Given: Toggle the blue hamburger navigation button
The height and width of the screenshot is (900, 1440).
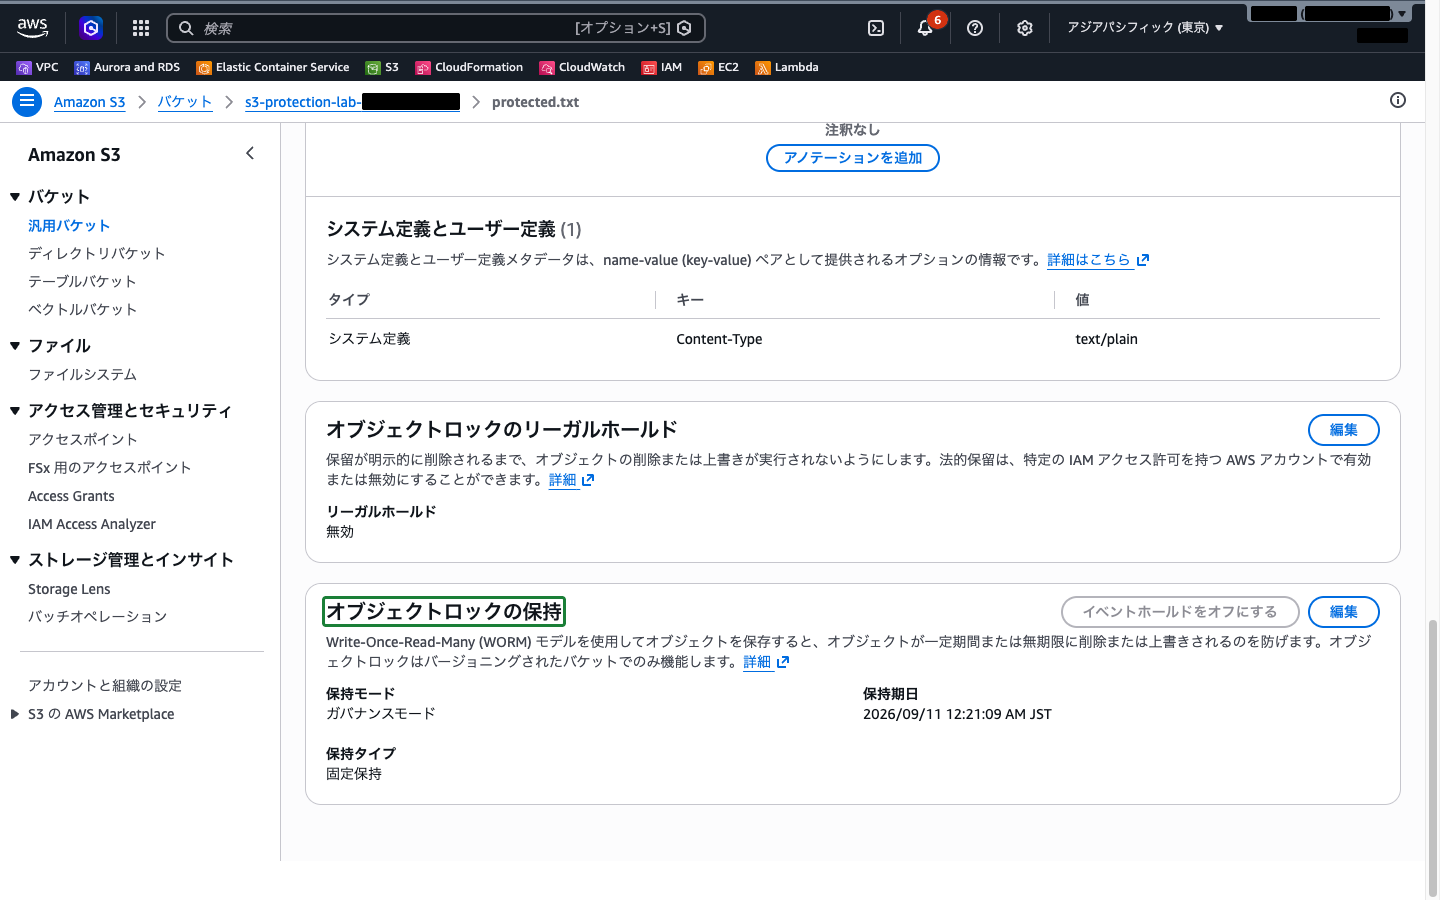Looking at the screenshot, I should click(27, 102).
